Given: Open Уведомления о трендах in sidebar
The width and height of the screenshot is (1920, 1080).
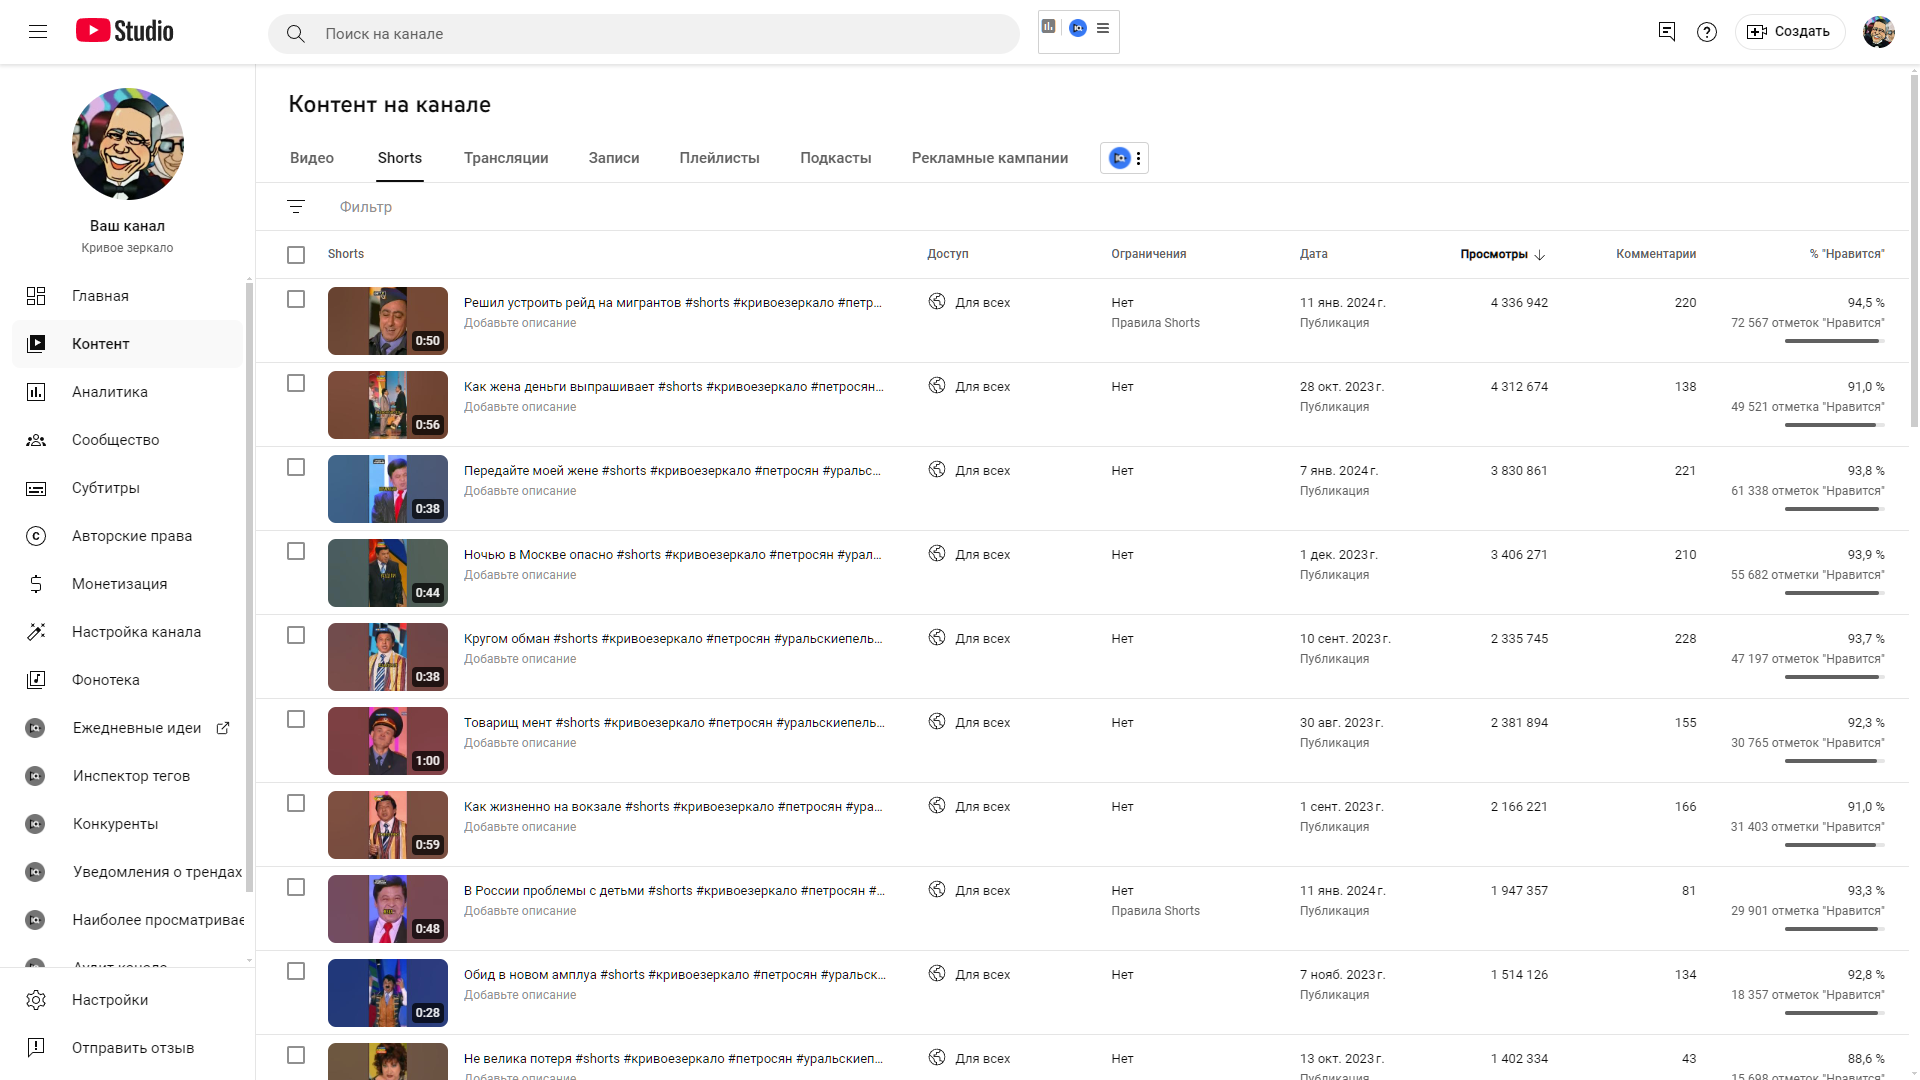Looking at the screenshot, I should coord(128,872).
